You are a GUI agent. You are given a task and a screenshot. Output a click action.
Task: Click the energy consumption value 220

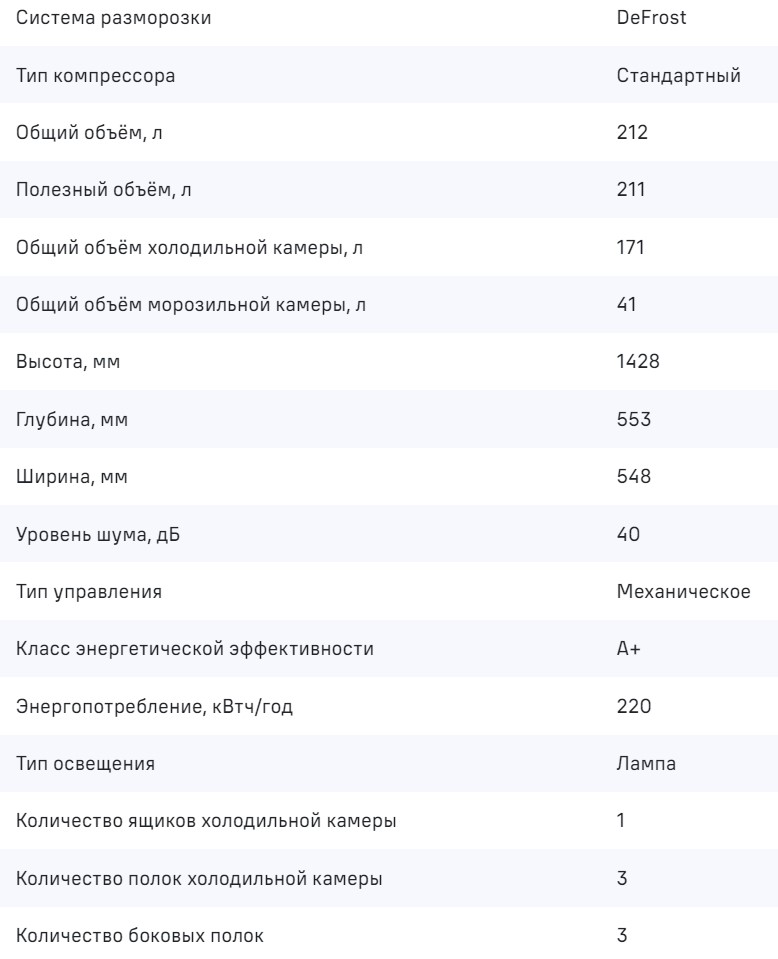[634, 707]
